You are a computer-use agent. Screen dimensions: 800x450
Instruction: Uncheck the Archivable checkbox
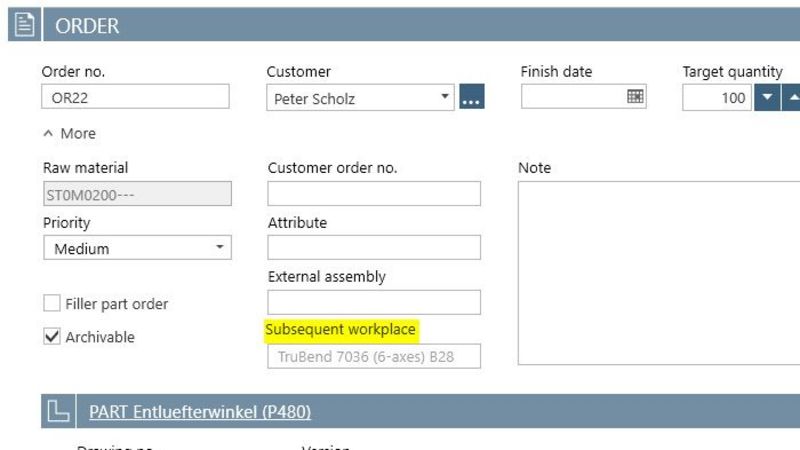(52, 337)
